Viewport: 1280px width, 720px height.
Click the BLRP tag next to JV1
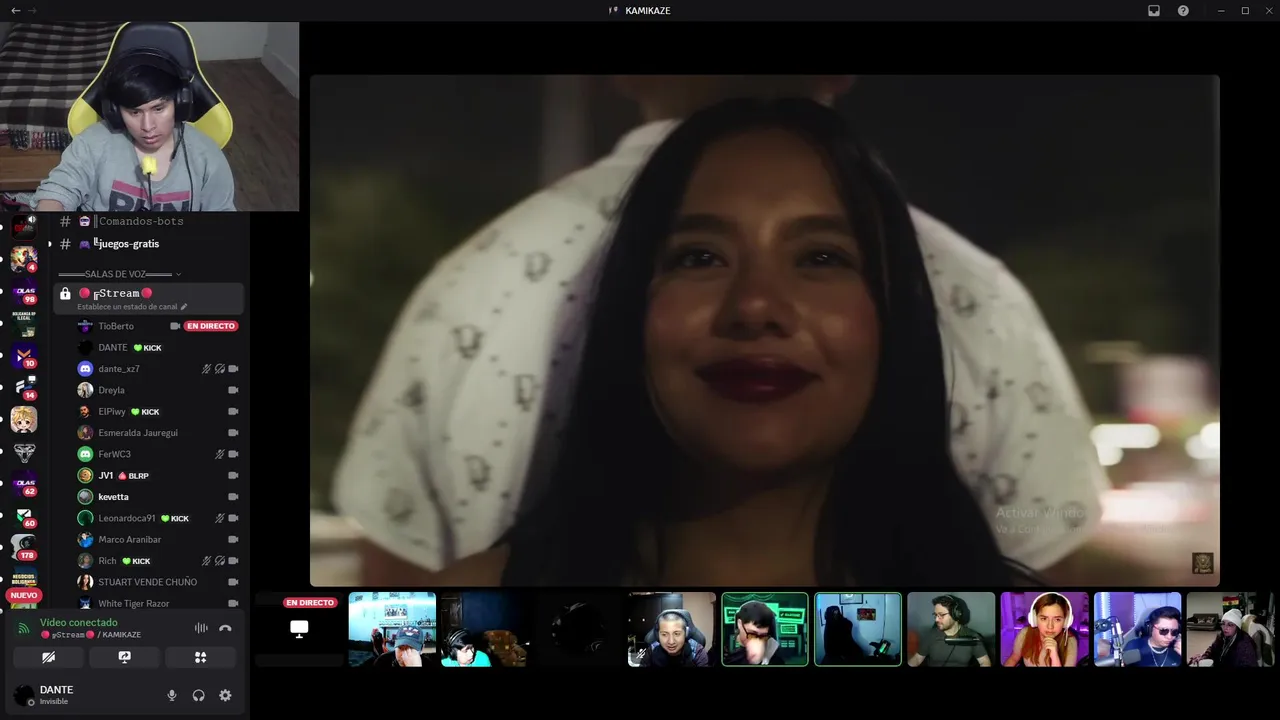tap(134, 475)
